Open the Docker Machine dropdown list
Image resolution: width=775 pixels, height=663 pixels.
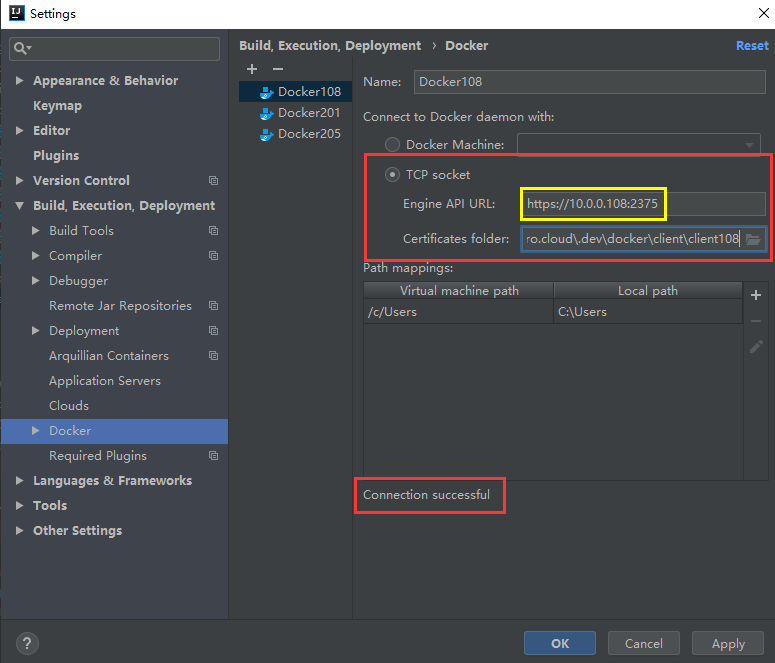[x=750, y=145]
